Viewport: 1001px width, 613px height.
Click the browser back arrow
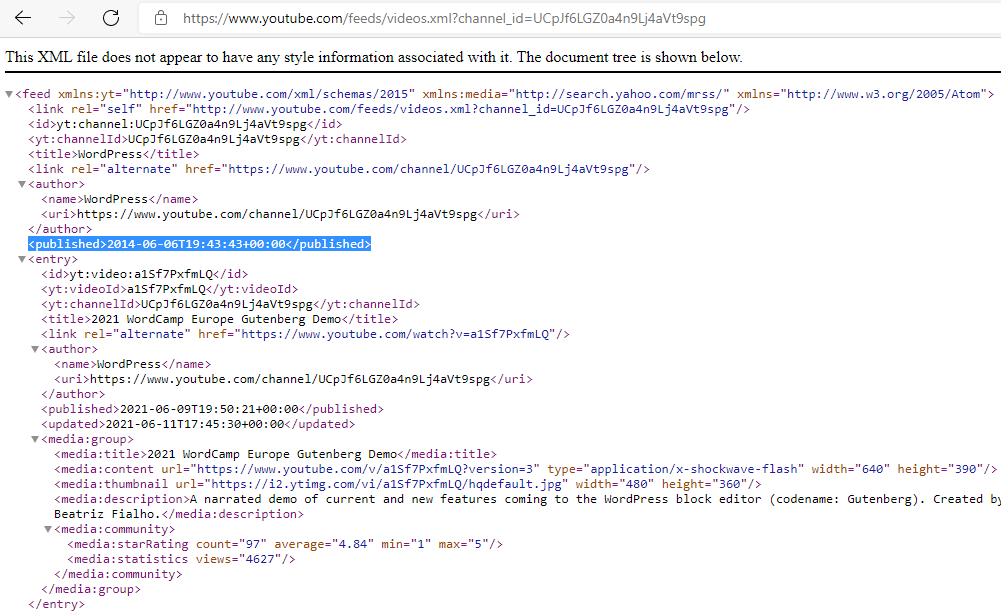click(x=23, y=18)
